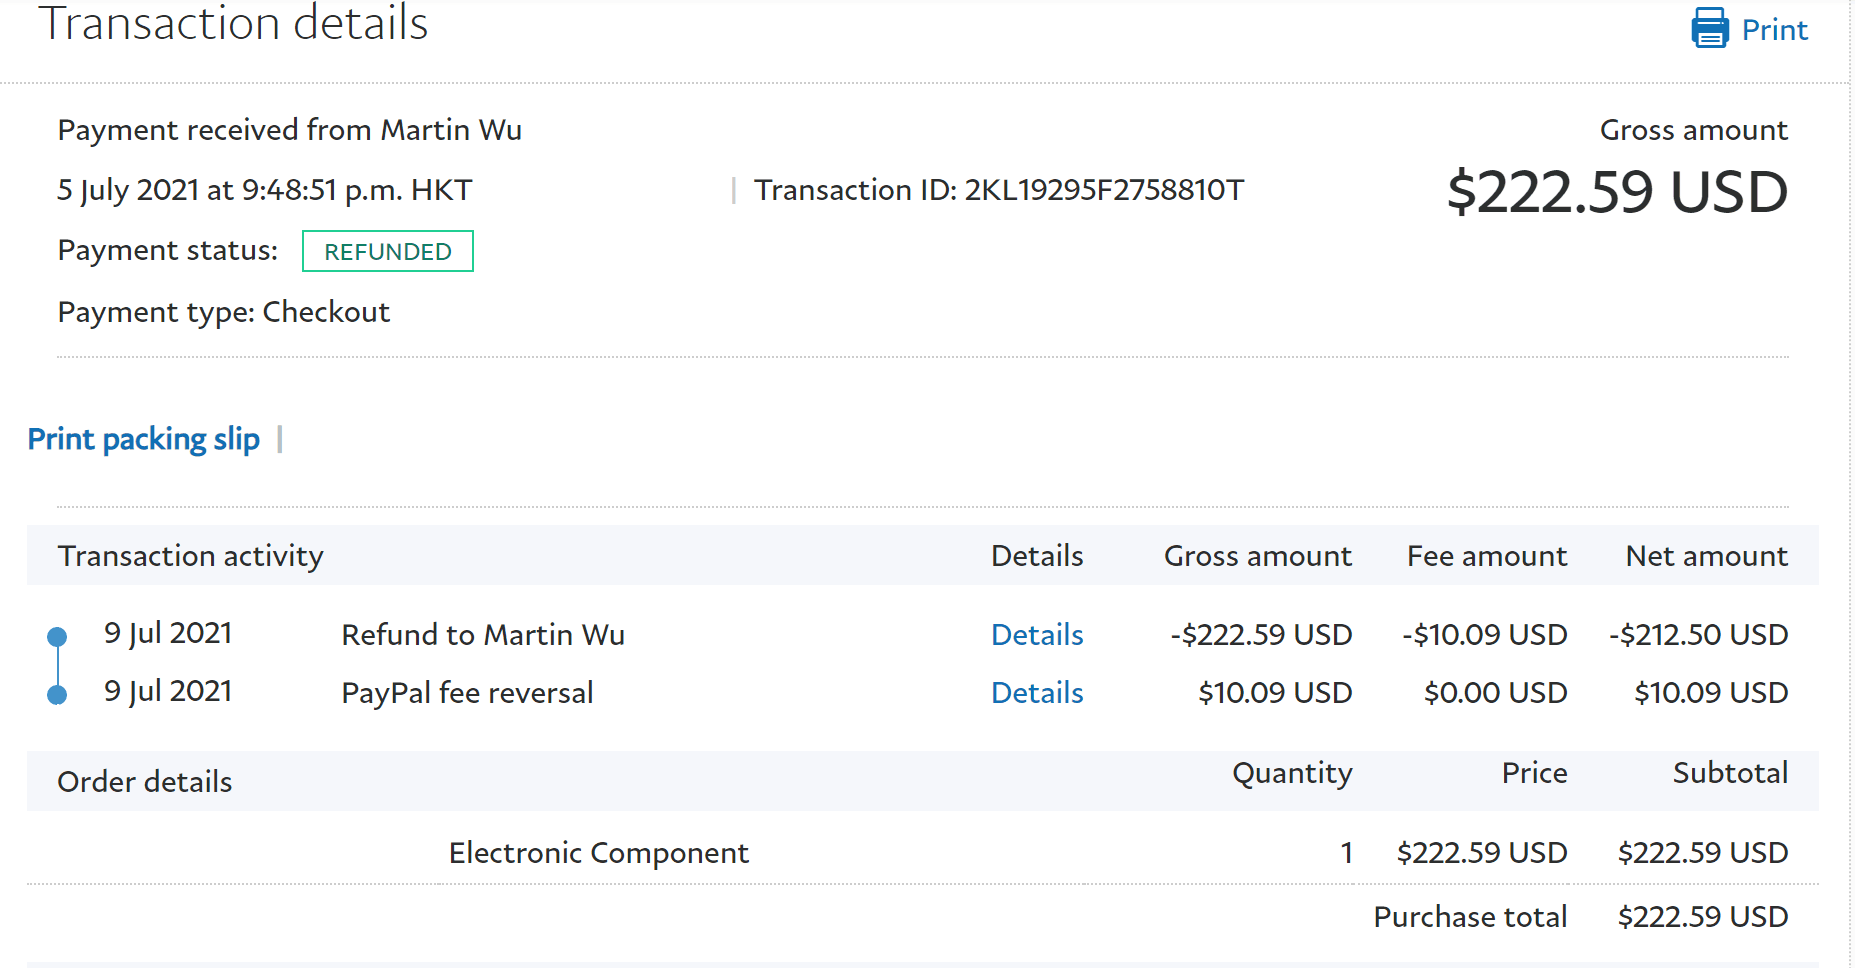Select the PayPal fee reversal activity row

pos(467,693)
